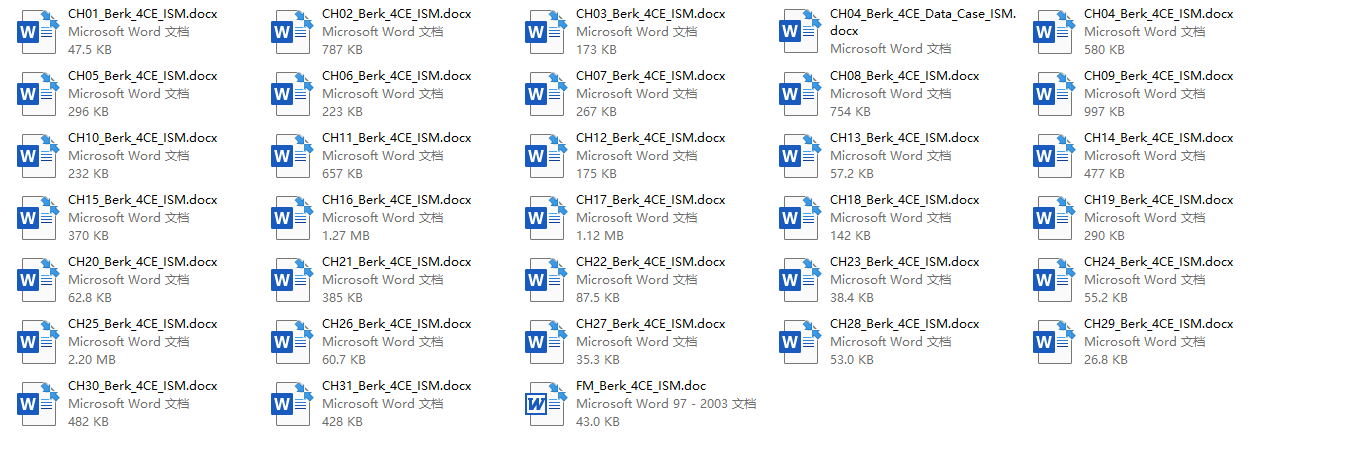
Task: Select the file name CH17_Berk_4CE_ISM.docx
Action: pyautogui.click(x=651, y=200)
